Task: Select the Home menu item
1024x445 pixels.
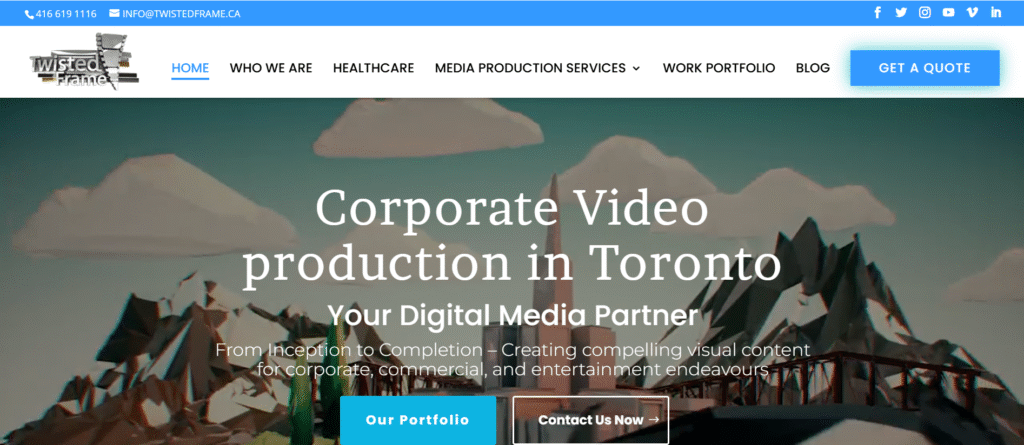Action: click(190, 68)
